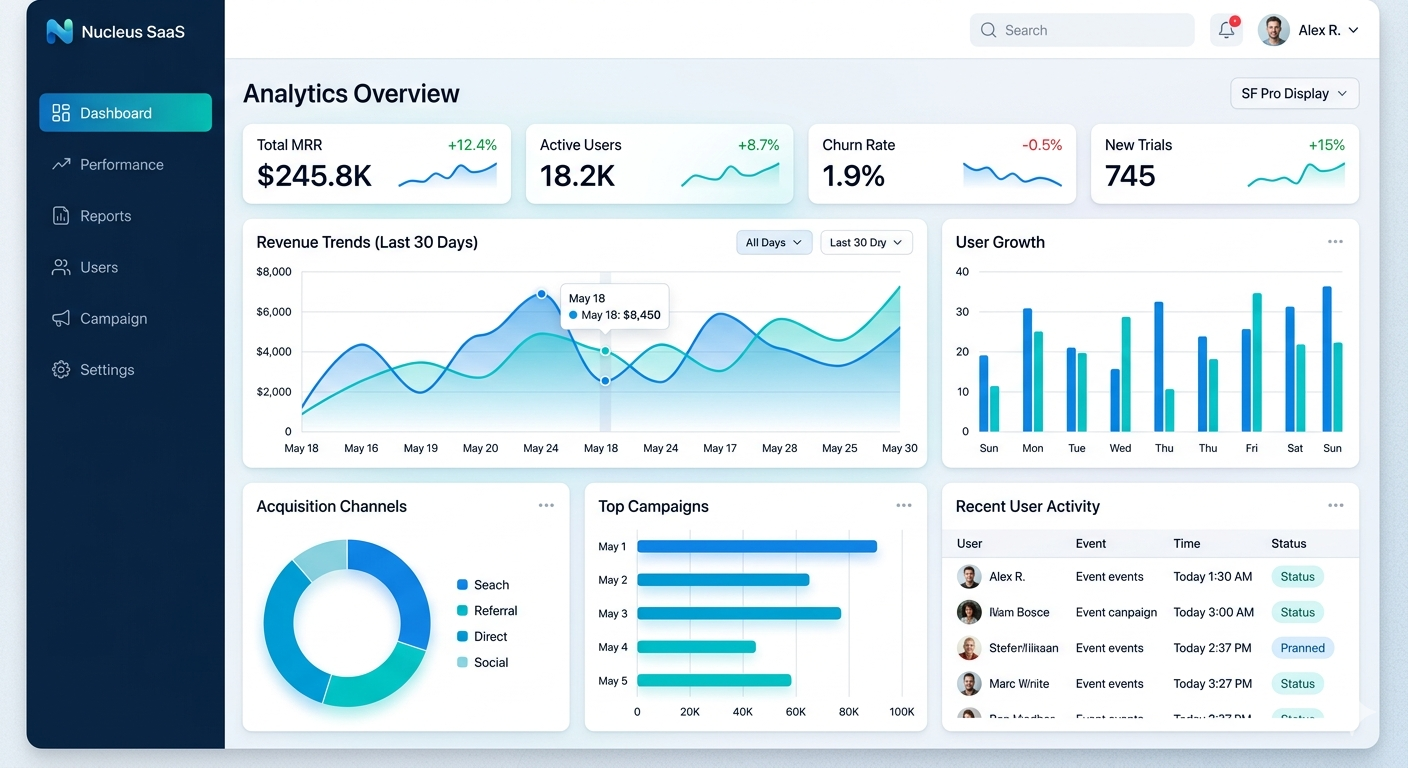1408x768 pixels.
Task: Open the All Days dropdown
Action: [x=774, y=242]
